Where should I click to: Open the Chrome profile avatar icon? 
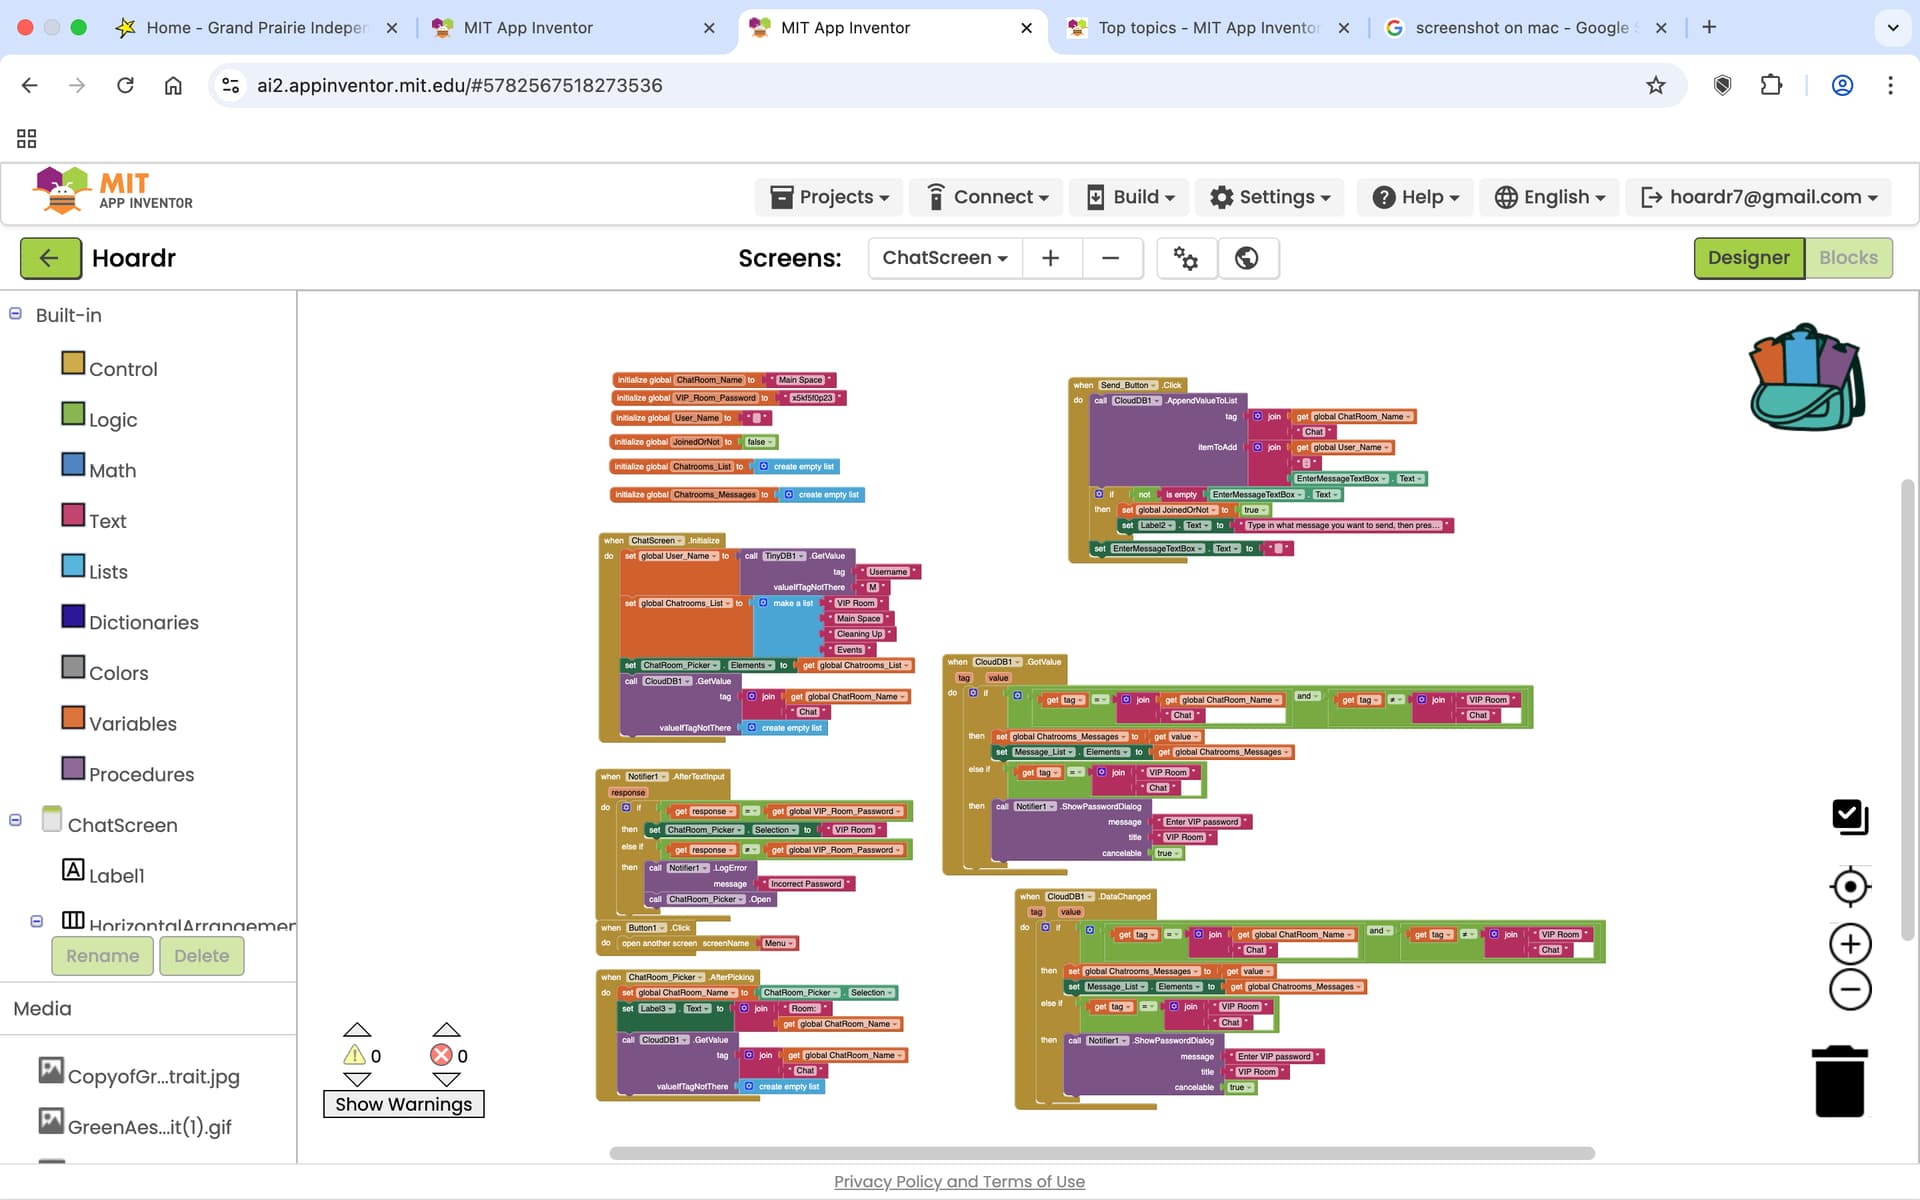[1842, 85]
